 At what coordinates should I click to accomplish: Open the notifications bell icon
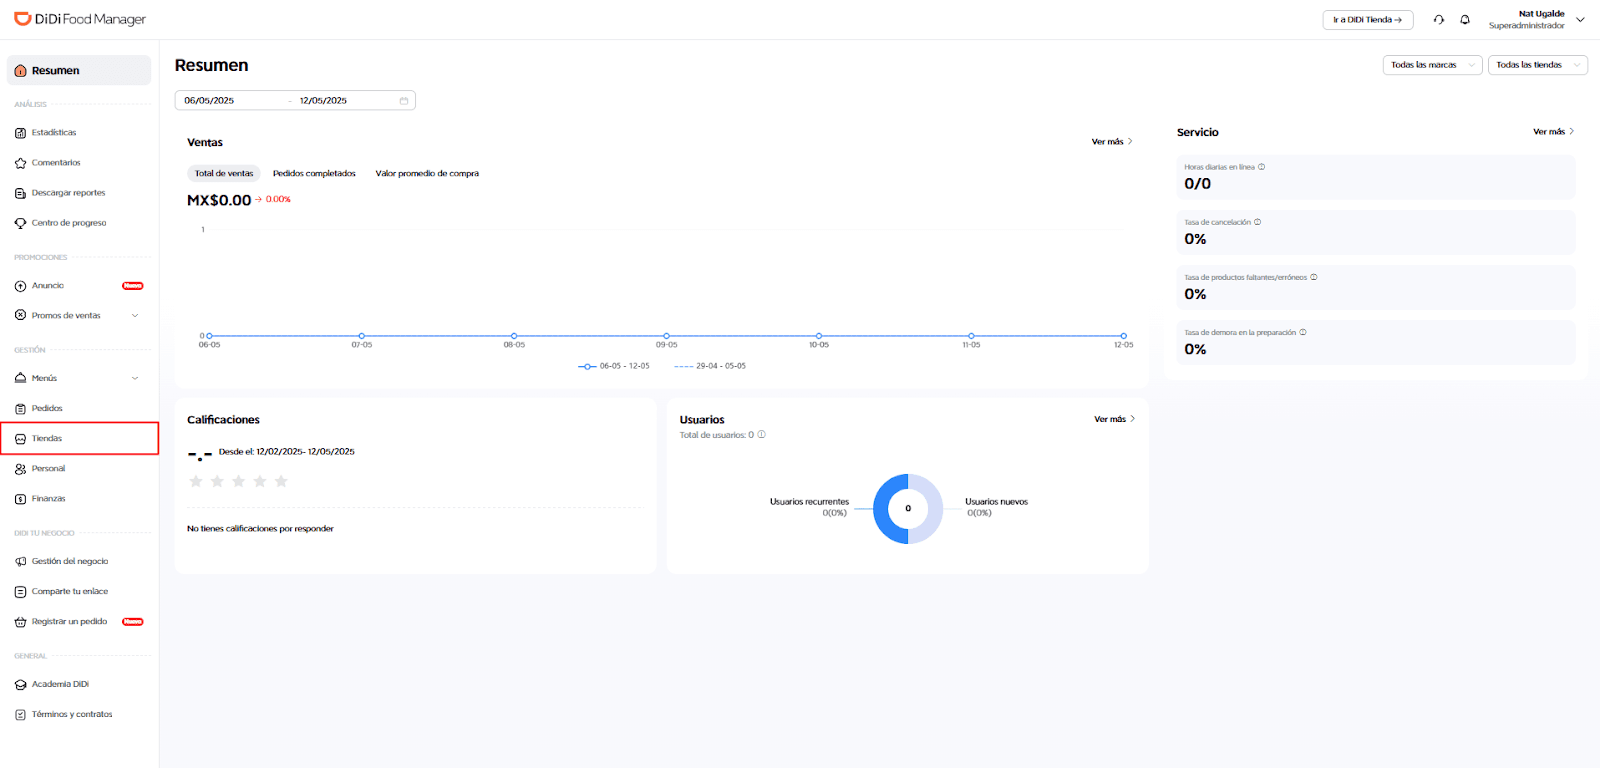pos(1465,20)
